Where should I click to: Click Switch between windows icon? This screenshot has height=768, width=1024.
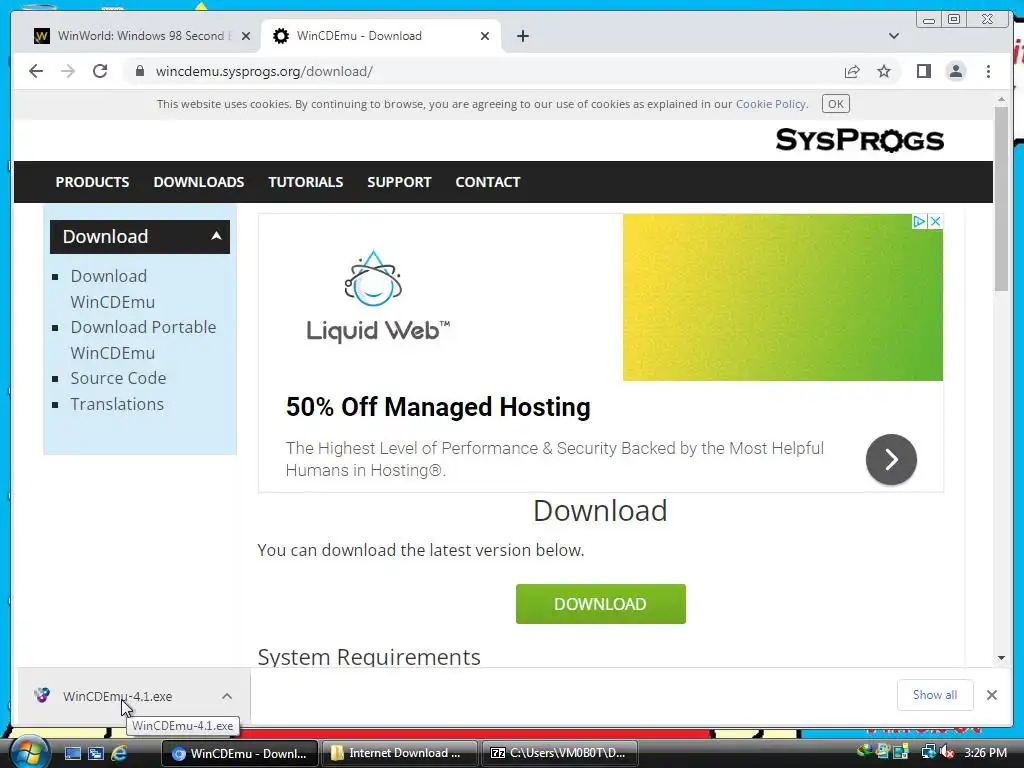[96, 753]
